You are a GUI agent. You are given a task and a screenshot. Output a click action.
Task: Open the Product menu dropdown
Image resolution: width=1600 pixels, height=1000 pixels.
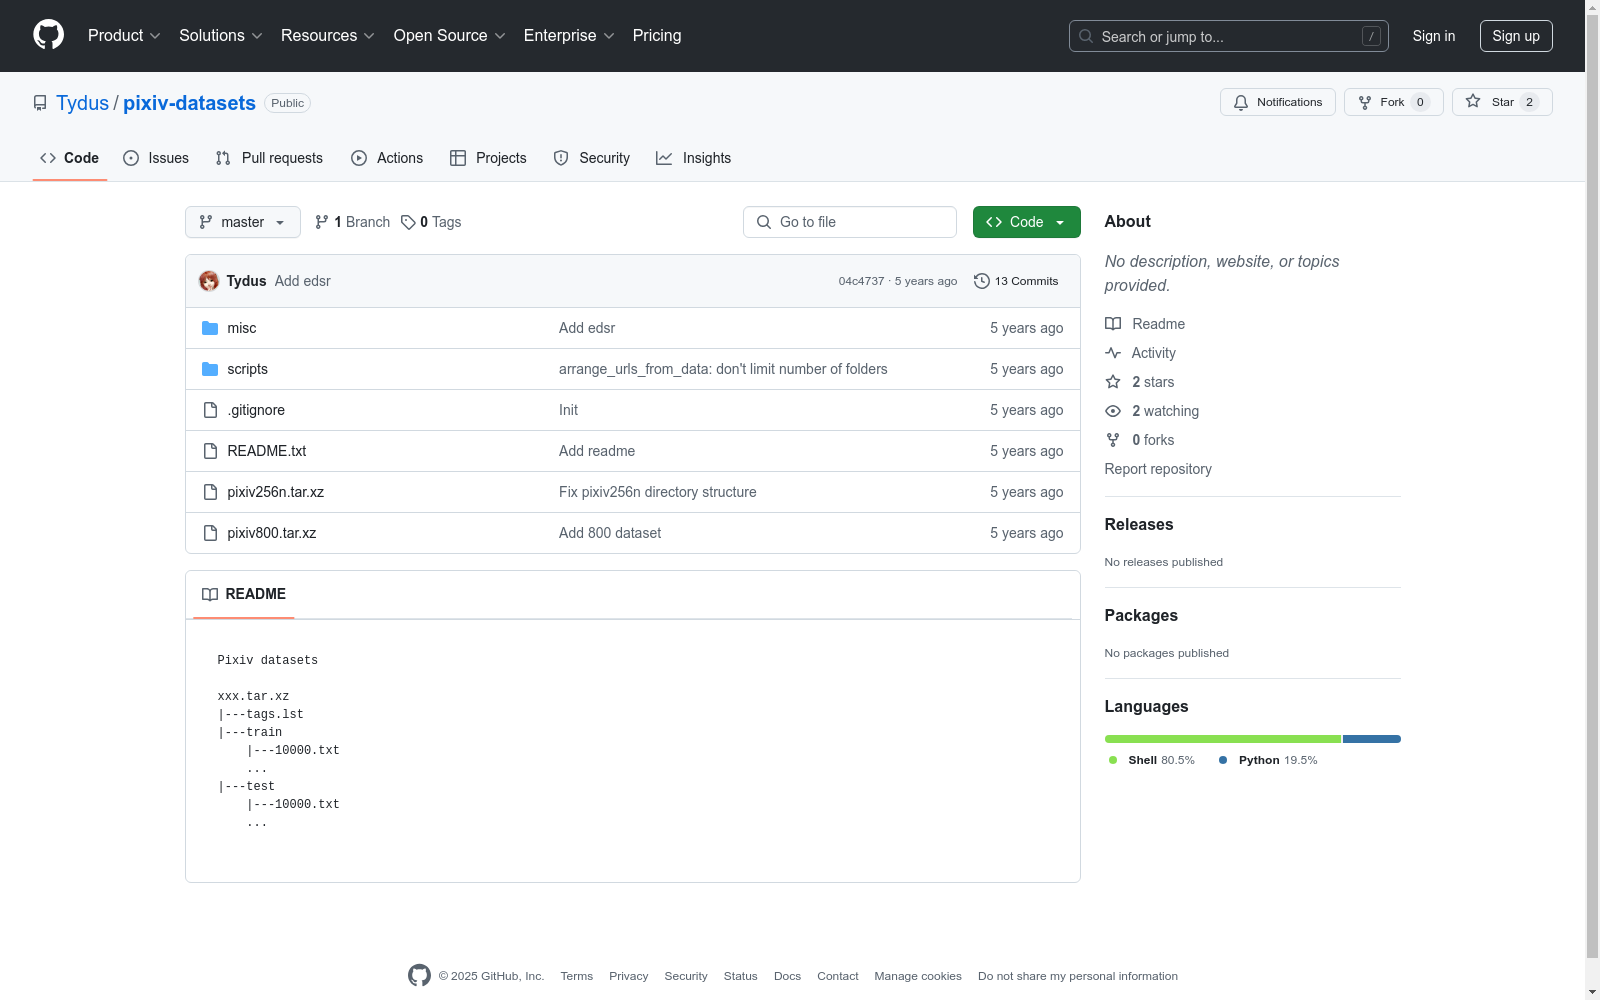point(124,35)
